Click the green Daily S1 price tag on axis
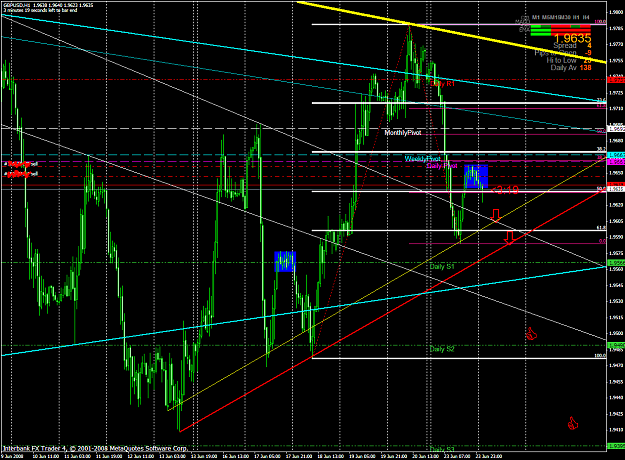625x460 pixels. [x=615, y=263]
